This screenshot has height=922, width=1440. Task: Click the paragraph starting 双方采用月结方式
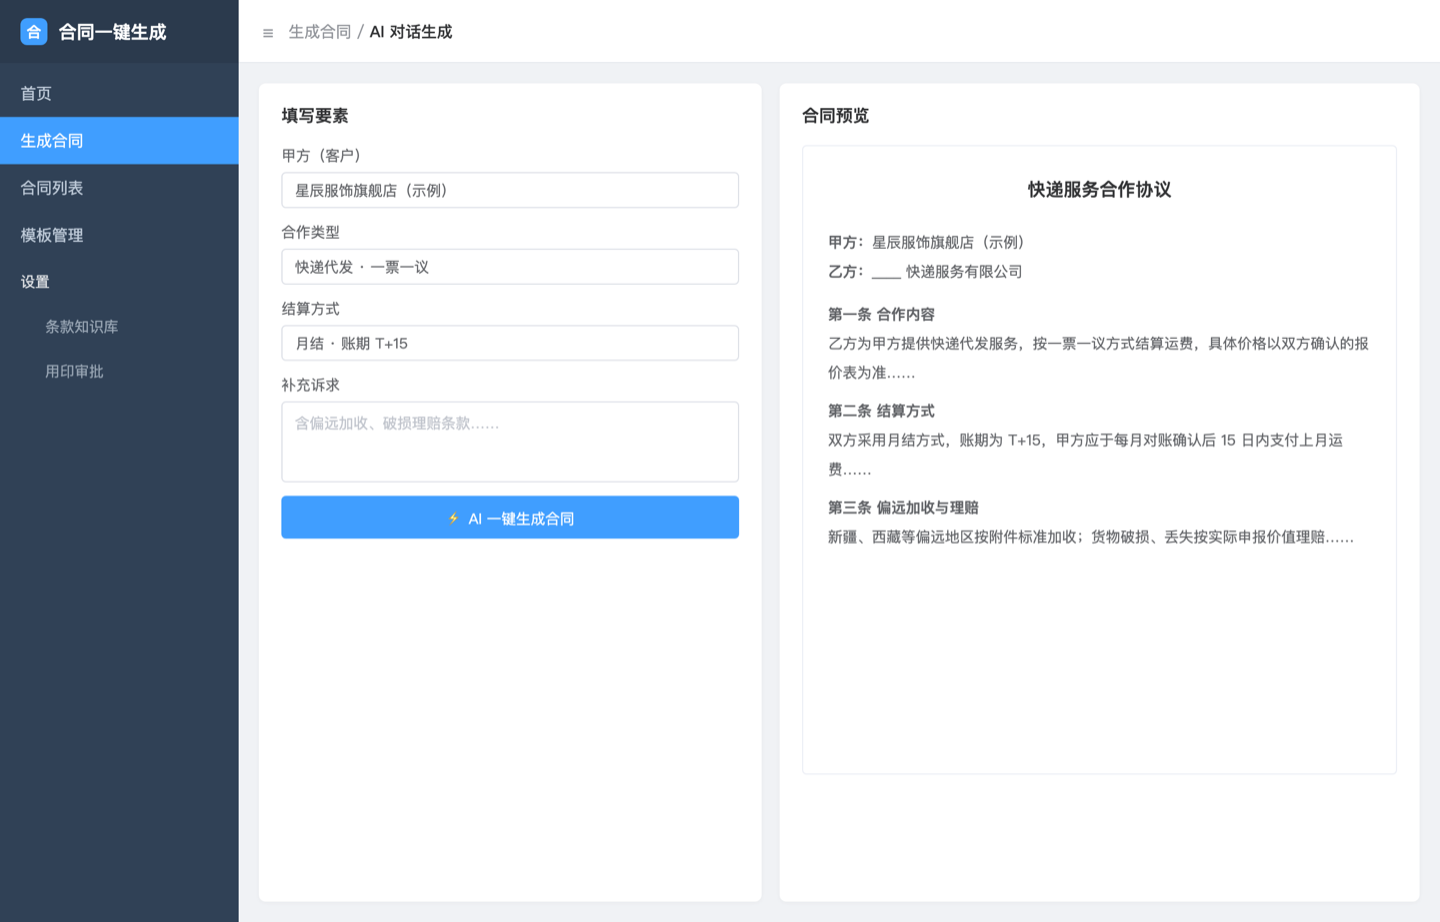[x=1085, y=454]
